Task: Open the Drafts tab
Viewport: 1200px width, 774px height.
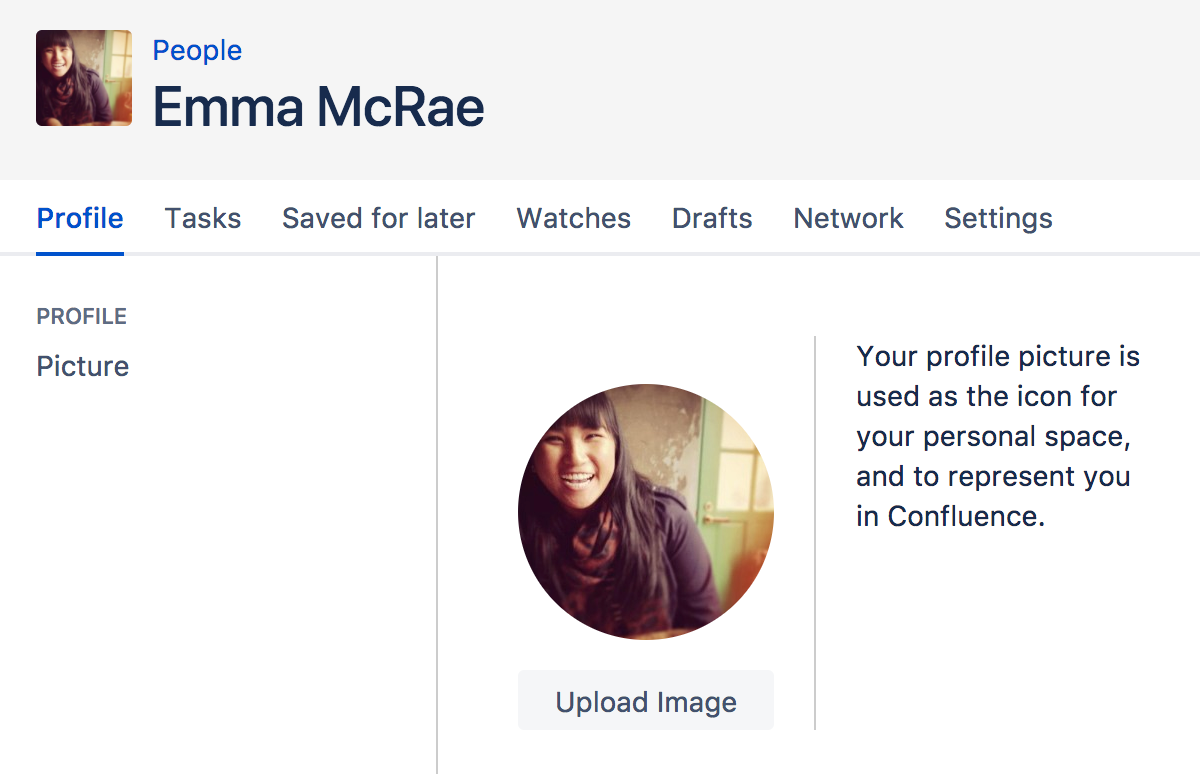Action: (x=712, y=218)
